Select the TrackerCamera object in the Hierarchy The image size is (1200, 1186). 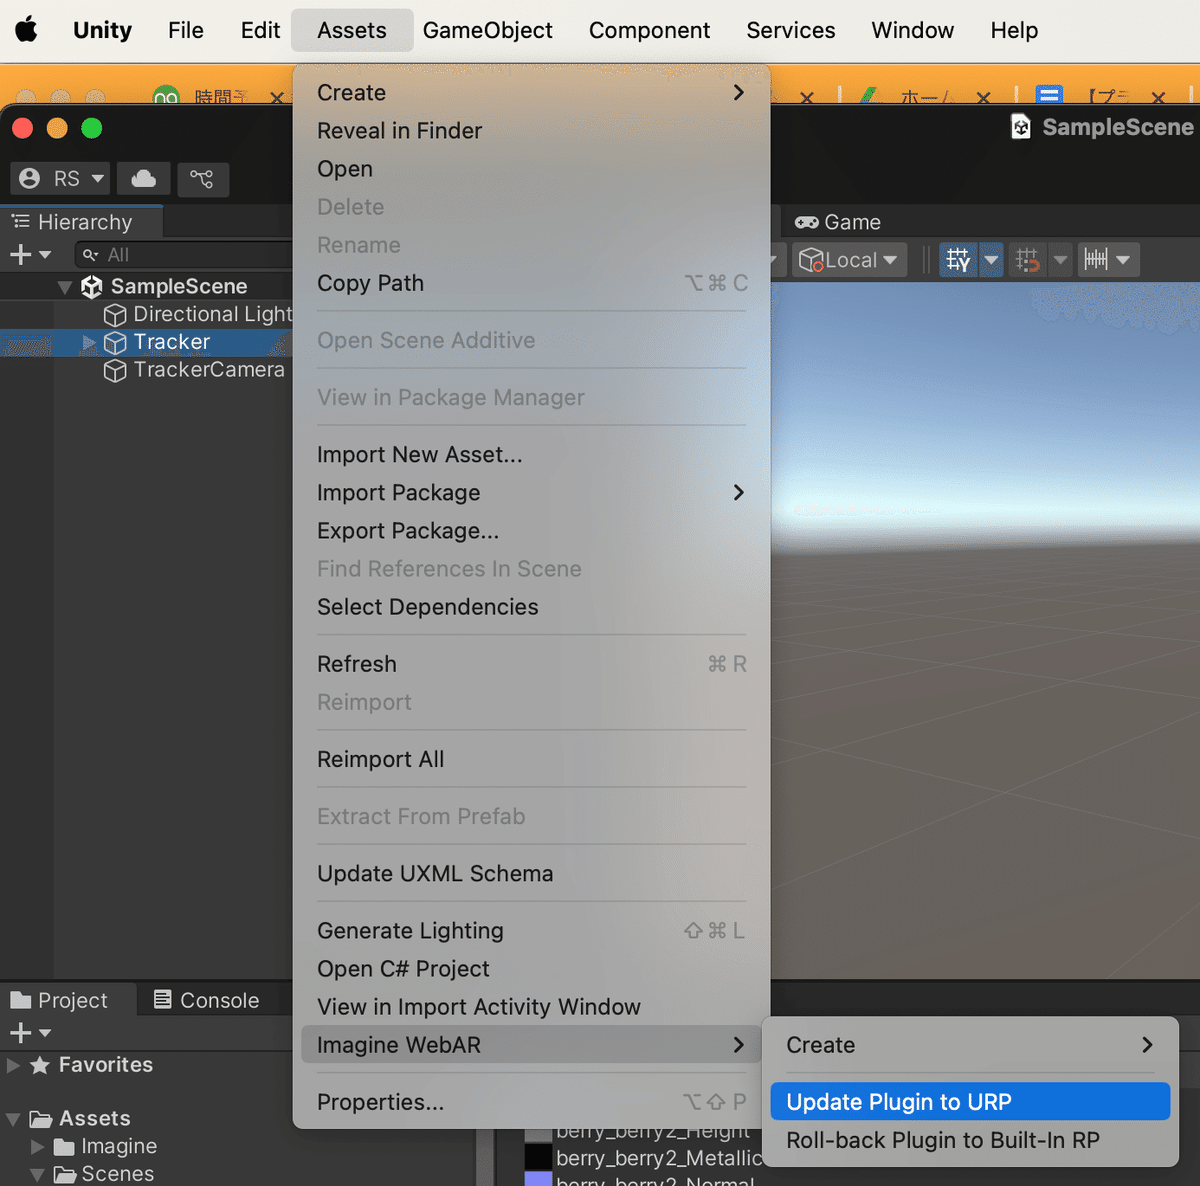pos(208,369)
